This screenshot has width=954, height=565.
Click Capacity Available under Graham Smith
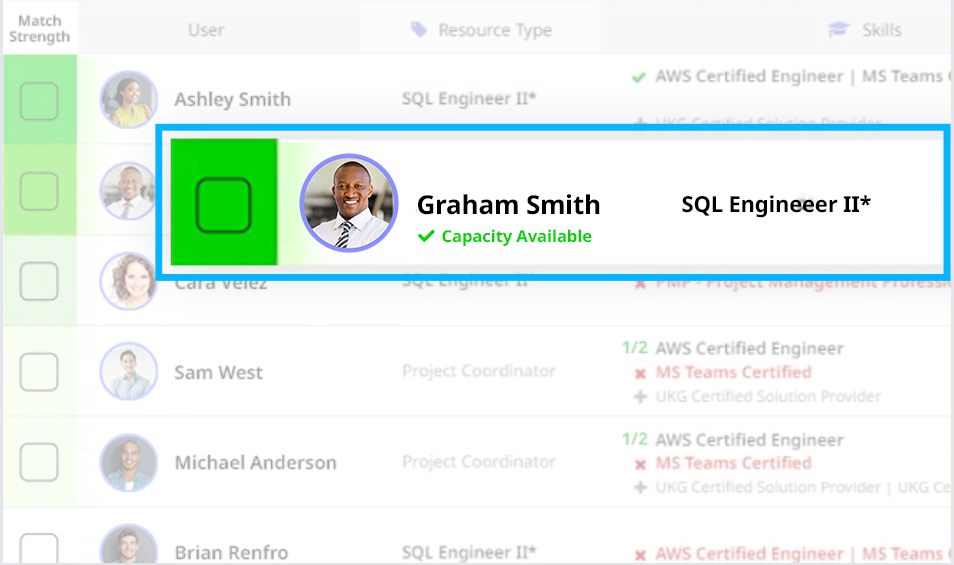[x=517, y=236]
